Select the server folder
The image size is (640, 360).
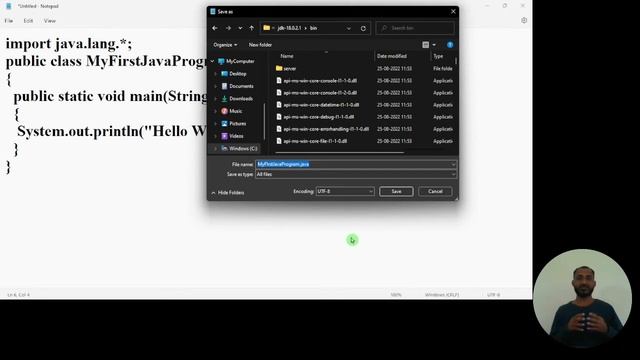289,69
